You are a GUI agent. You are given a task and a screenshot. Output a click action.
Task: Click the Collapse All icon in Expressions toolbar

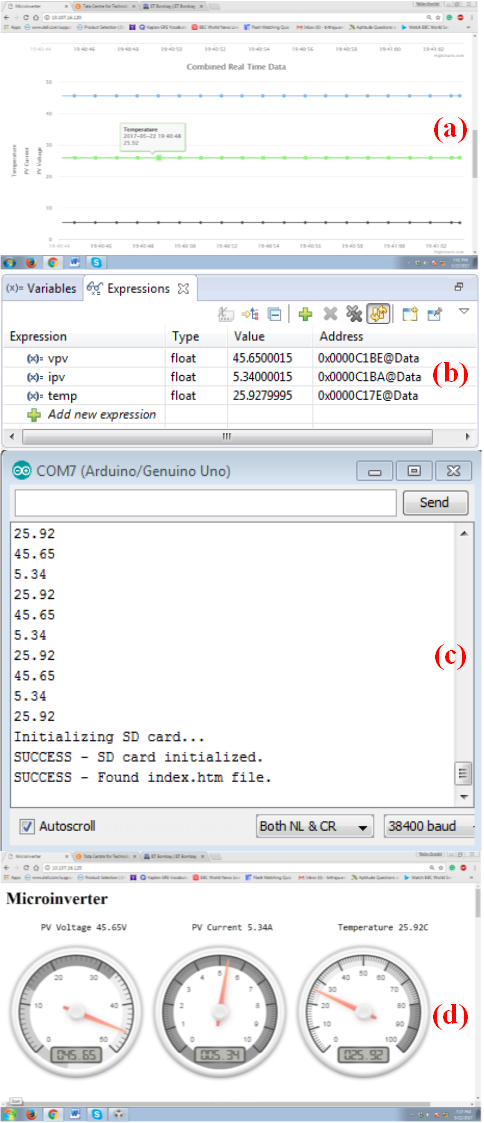tap(274, 314)
